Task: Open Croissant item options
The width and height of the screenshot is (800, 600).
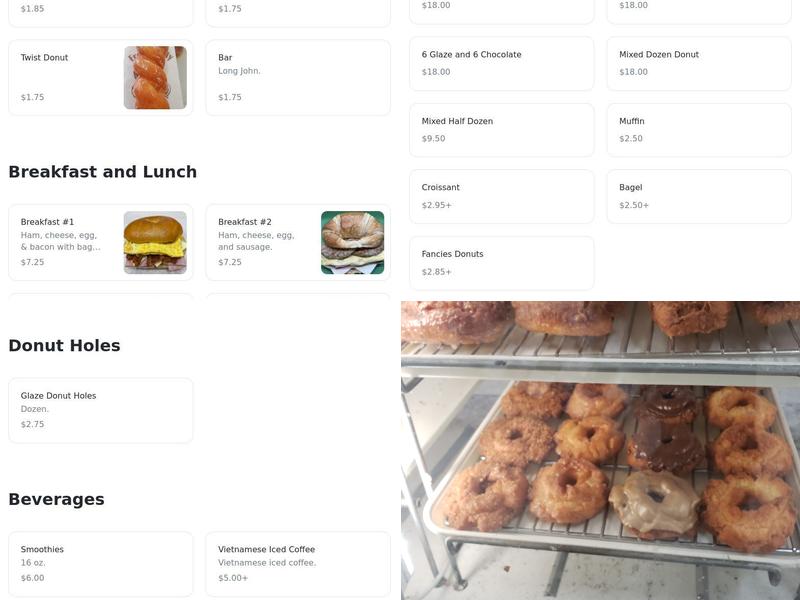Action: click(x=502, y=196)
